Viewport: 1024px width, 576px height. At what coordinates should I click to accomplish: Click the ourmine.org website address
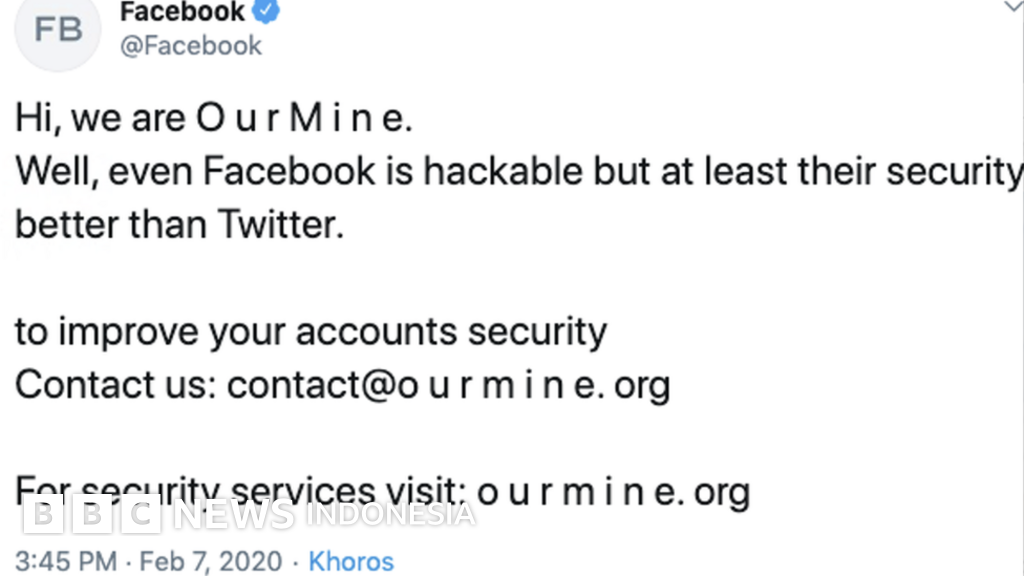coord(613,491)
